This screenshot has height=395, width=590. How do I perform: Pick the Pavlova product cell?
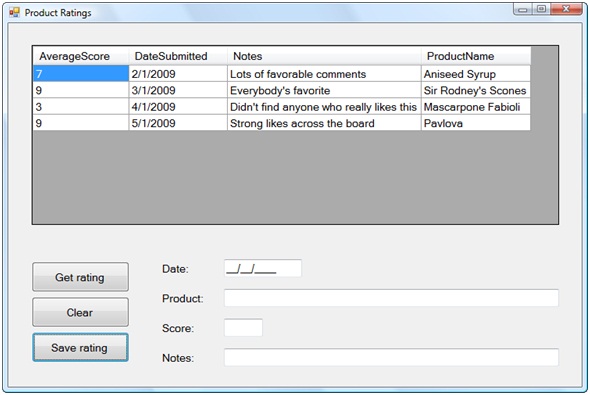(x=476, y=123)
